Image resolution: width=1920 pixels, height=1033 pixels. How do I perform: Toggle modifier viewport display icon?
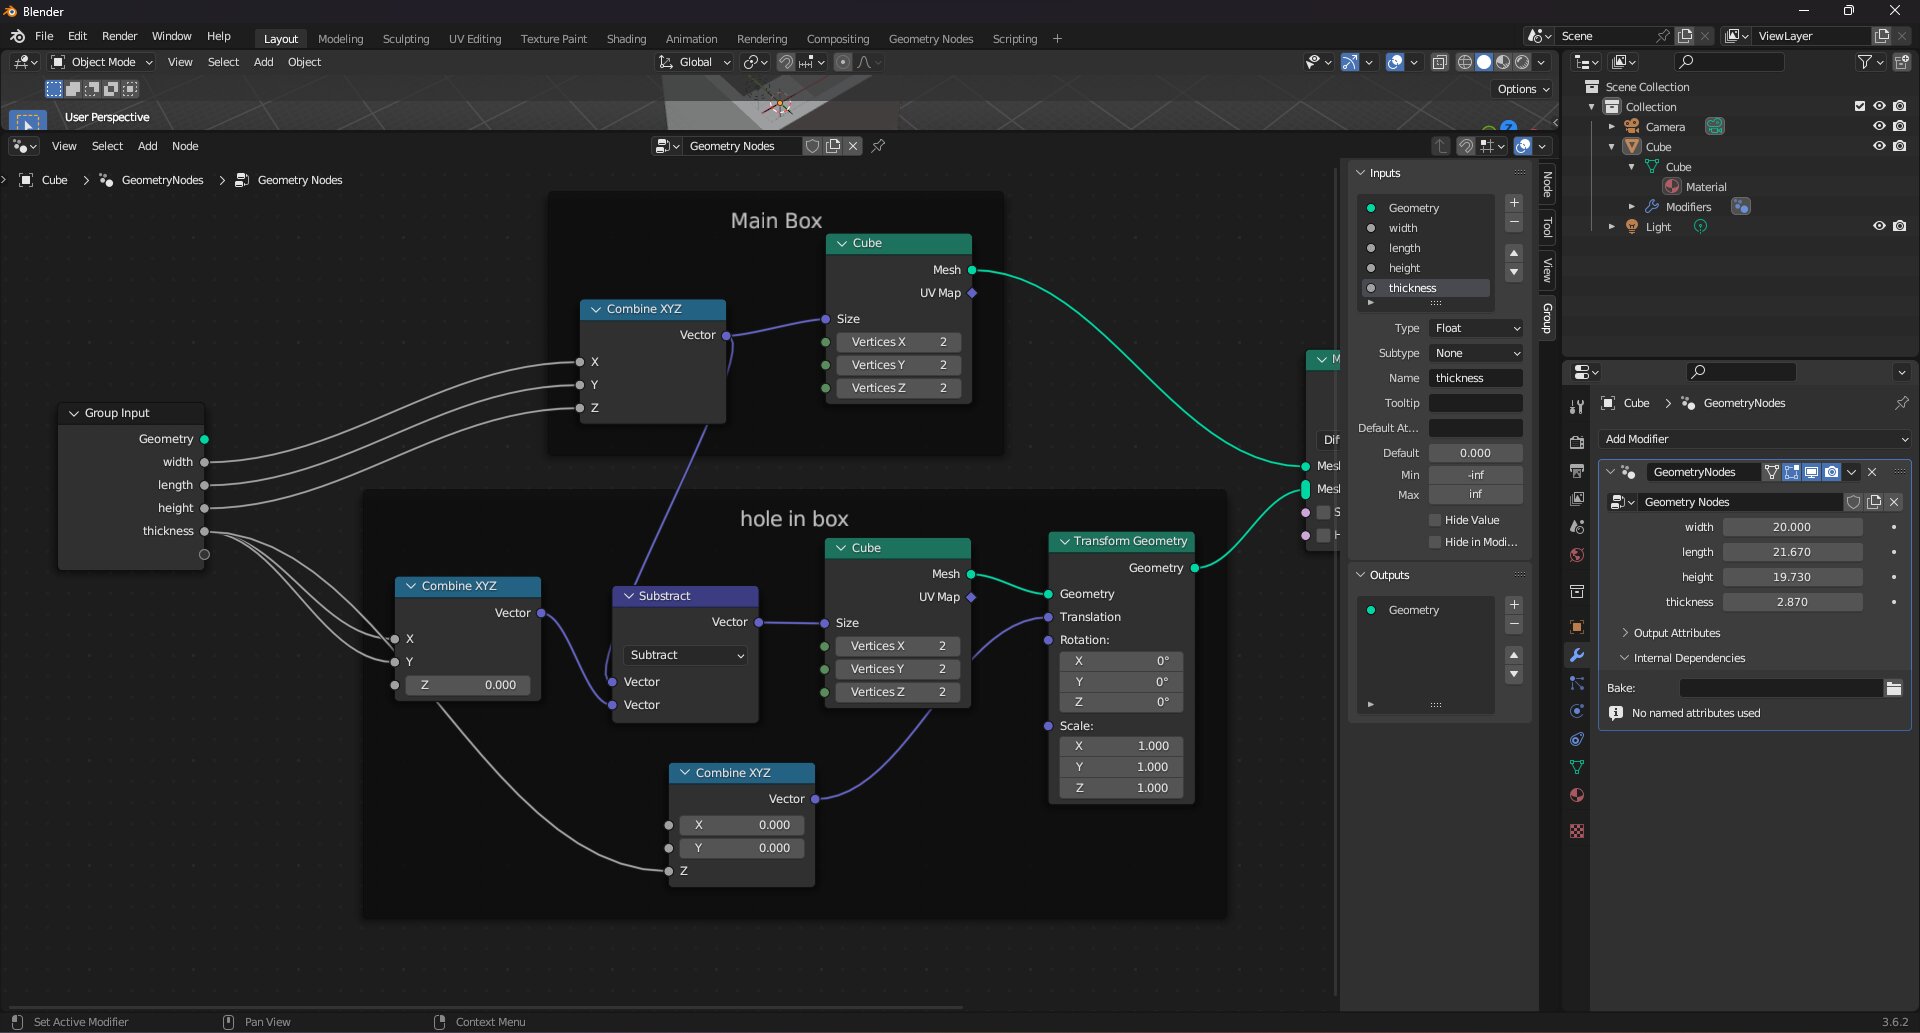point(1811,472)
